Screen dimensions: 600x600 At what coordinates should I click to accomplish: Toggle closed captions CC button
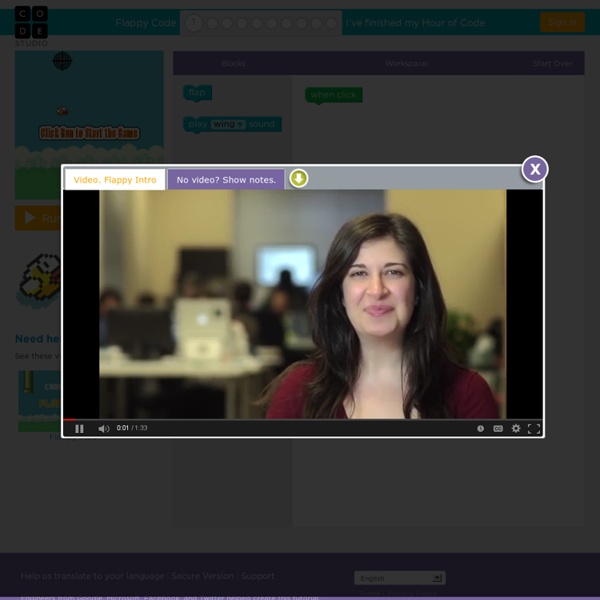pos(498,429)
